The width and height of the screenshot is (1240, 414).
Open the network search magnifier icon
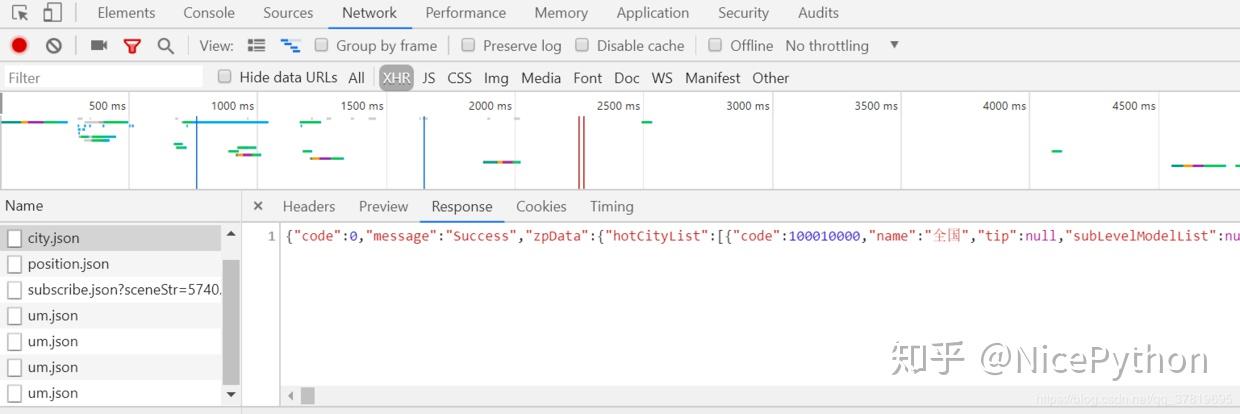(x=165, y=45)
